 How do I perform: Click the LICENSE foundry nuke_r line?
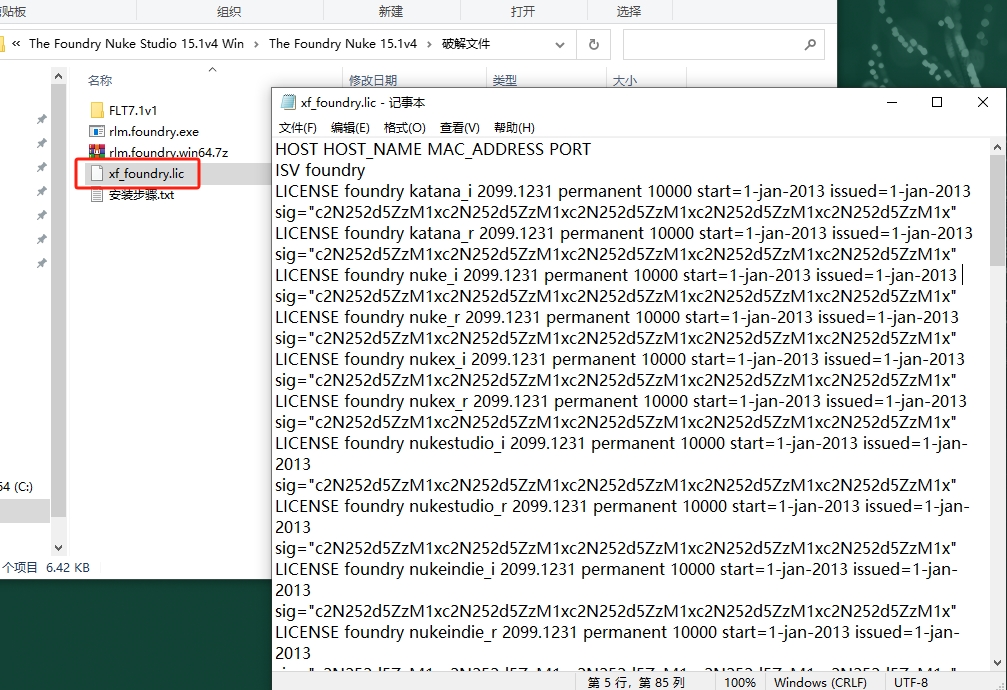617,317
